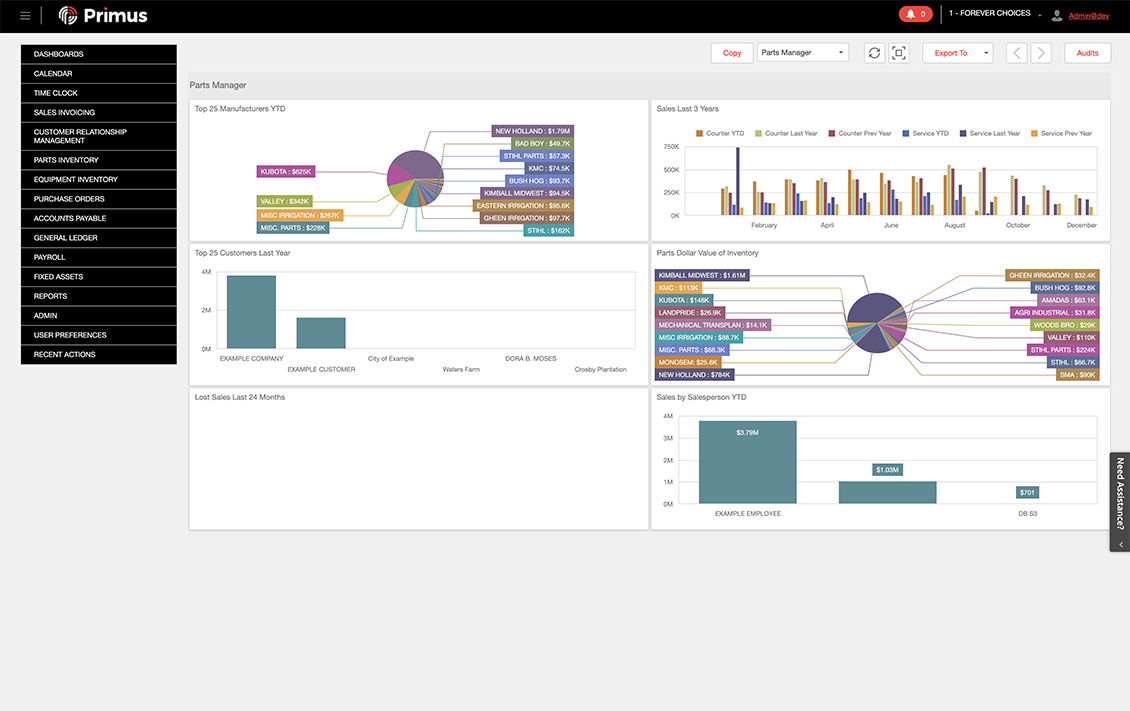
Task: Click the fullscreen view icon
Action: point(898,53)
